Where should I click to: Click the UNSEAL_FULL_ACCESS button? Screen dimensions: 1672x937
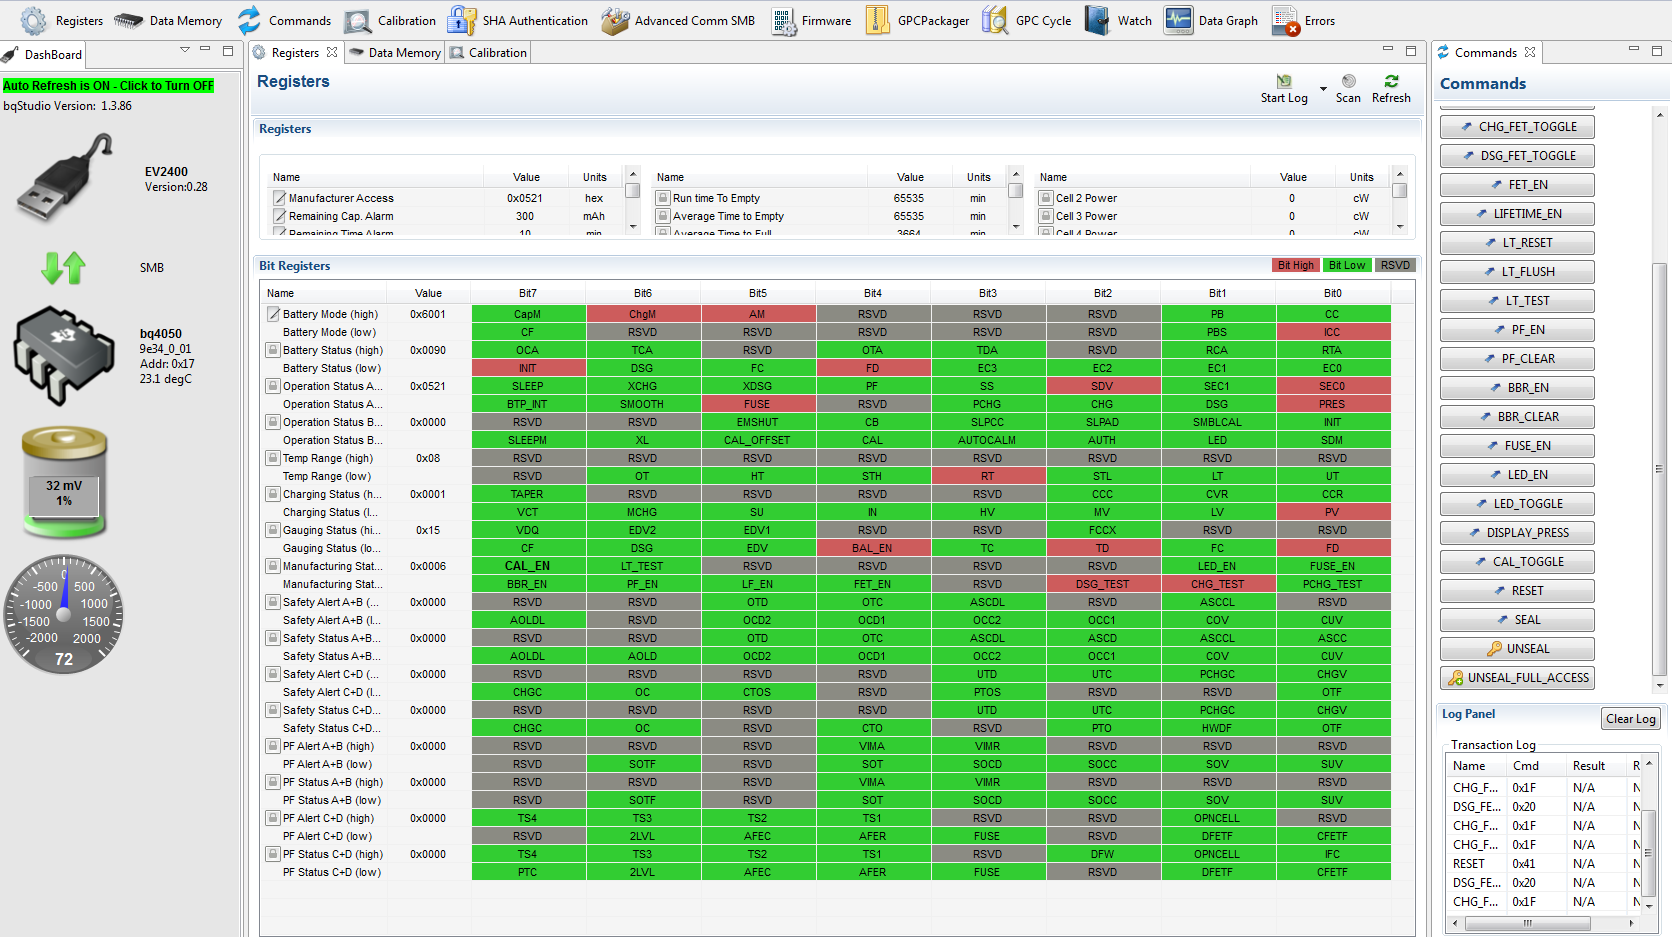1517,678
